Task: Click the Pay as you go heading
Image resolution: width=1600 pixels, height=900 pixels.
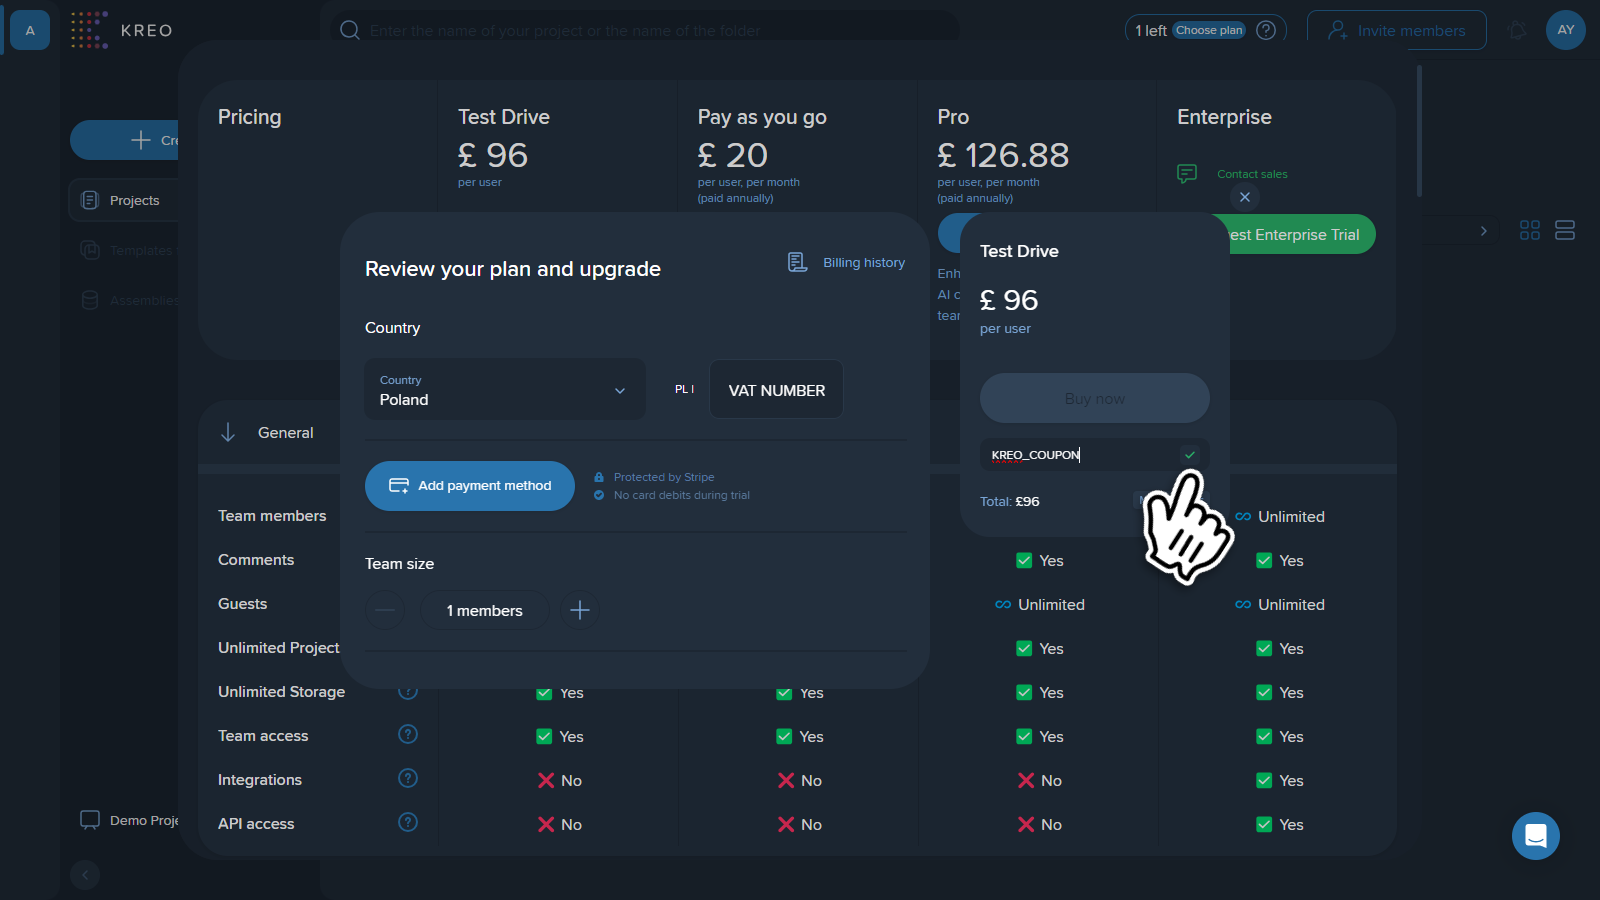Action: click(x=762, y=117)
